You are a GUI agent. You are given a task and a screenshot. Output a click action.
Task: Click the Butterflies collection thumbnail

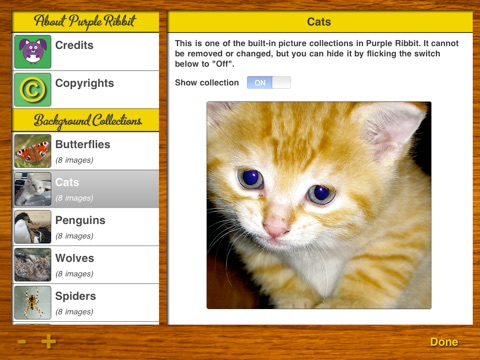(x=33, y=151)
